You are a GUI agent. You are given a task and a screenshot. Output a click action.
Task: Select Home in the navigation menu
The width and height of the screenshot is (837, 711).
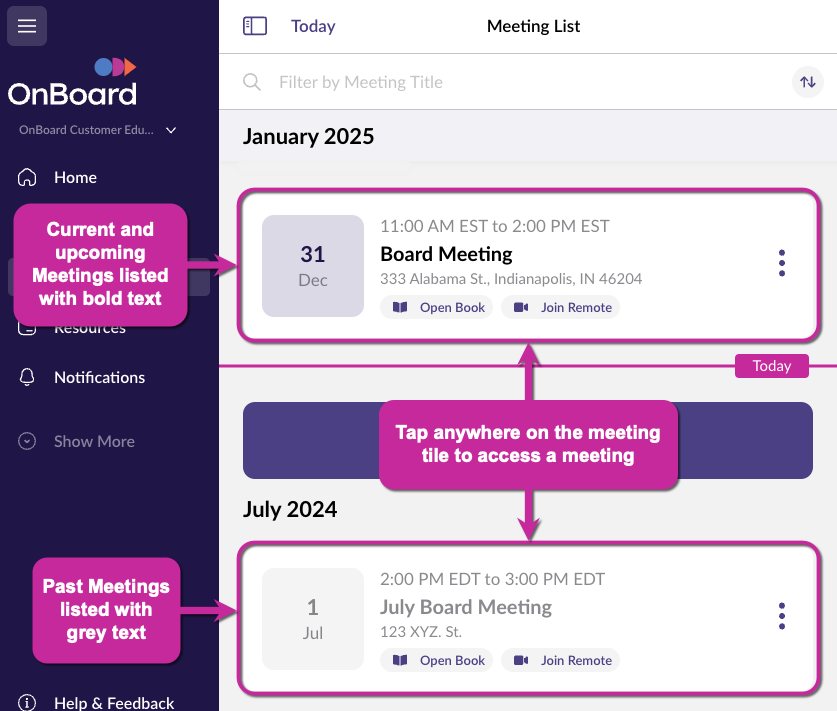pos(75,178)
